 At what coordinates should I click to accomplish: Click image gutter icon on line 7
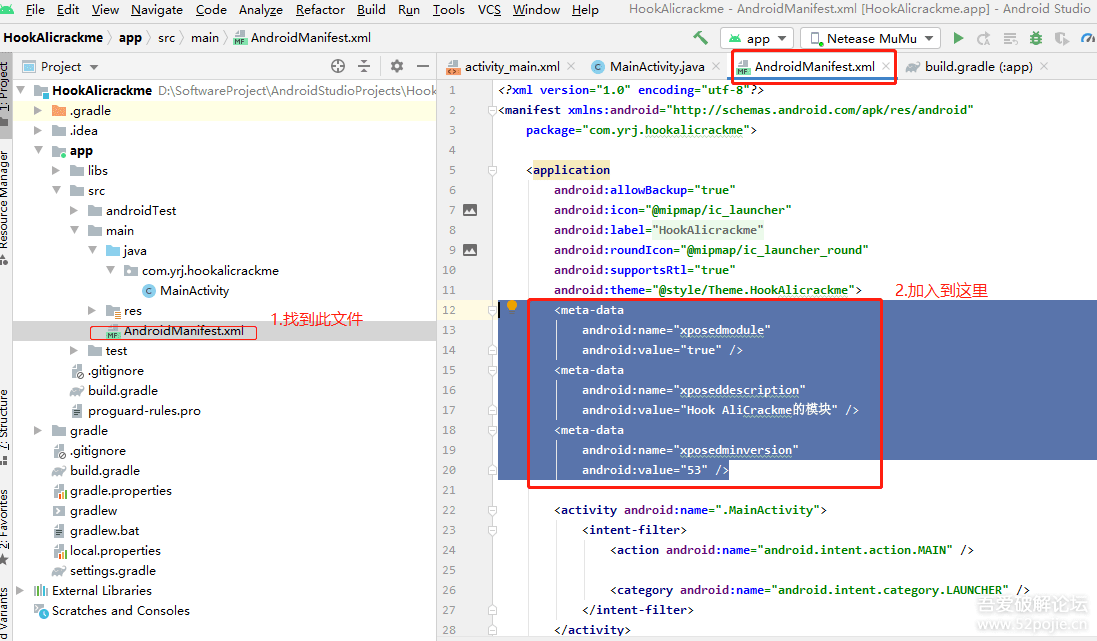tap(470, 210)
